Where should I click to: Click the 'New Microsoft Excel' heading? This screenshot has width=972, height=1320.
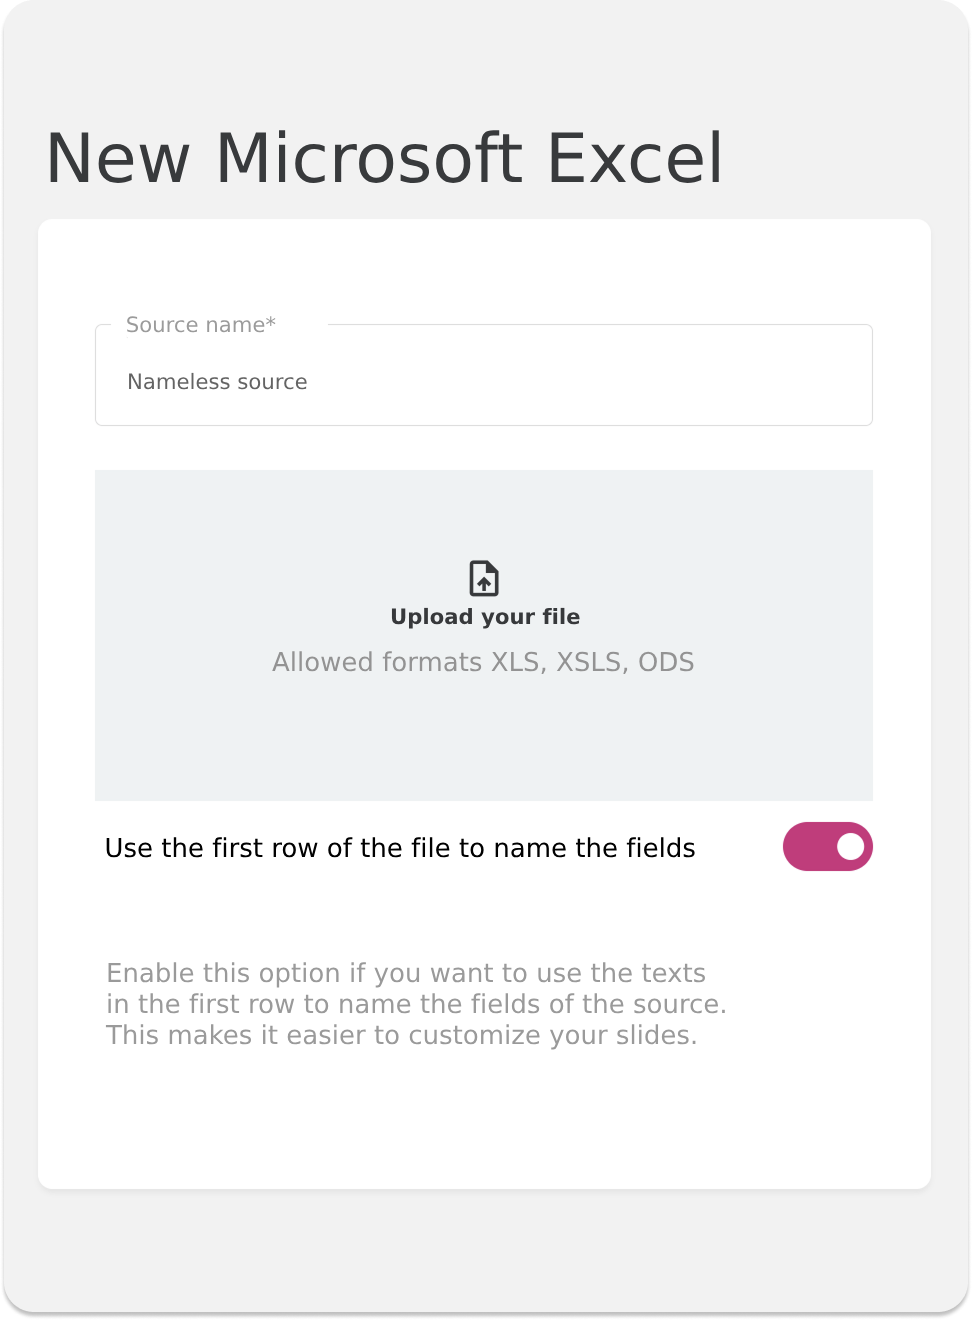click(385, 158)
